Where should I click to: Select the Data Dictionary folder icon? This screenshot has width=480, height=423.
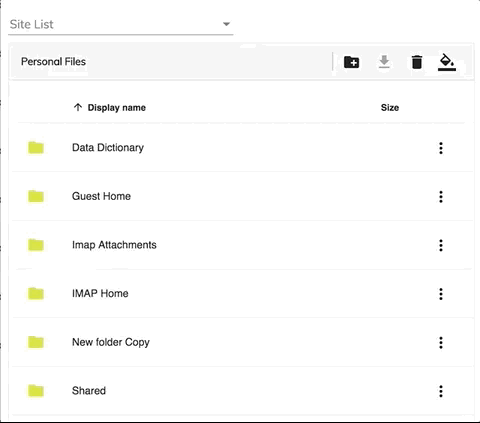(36, 148)
